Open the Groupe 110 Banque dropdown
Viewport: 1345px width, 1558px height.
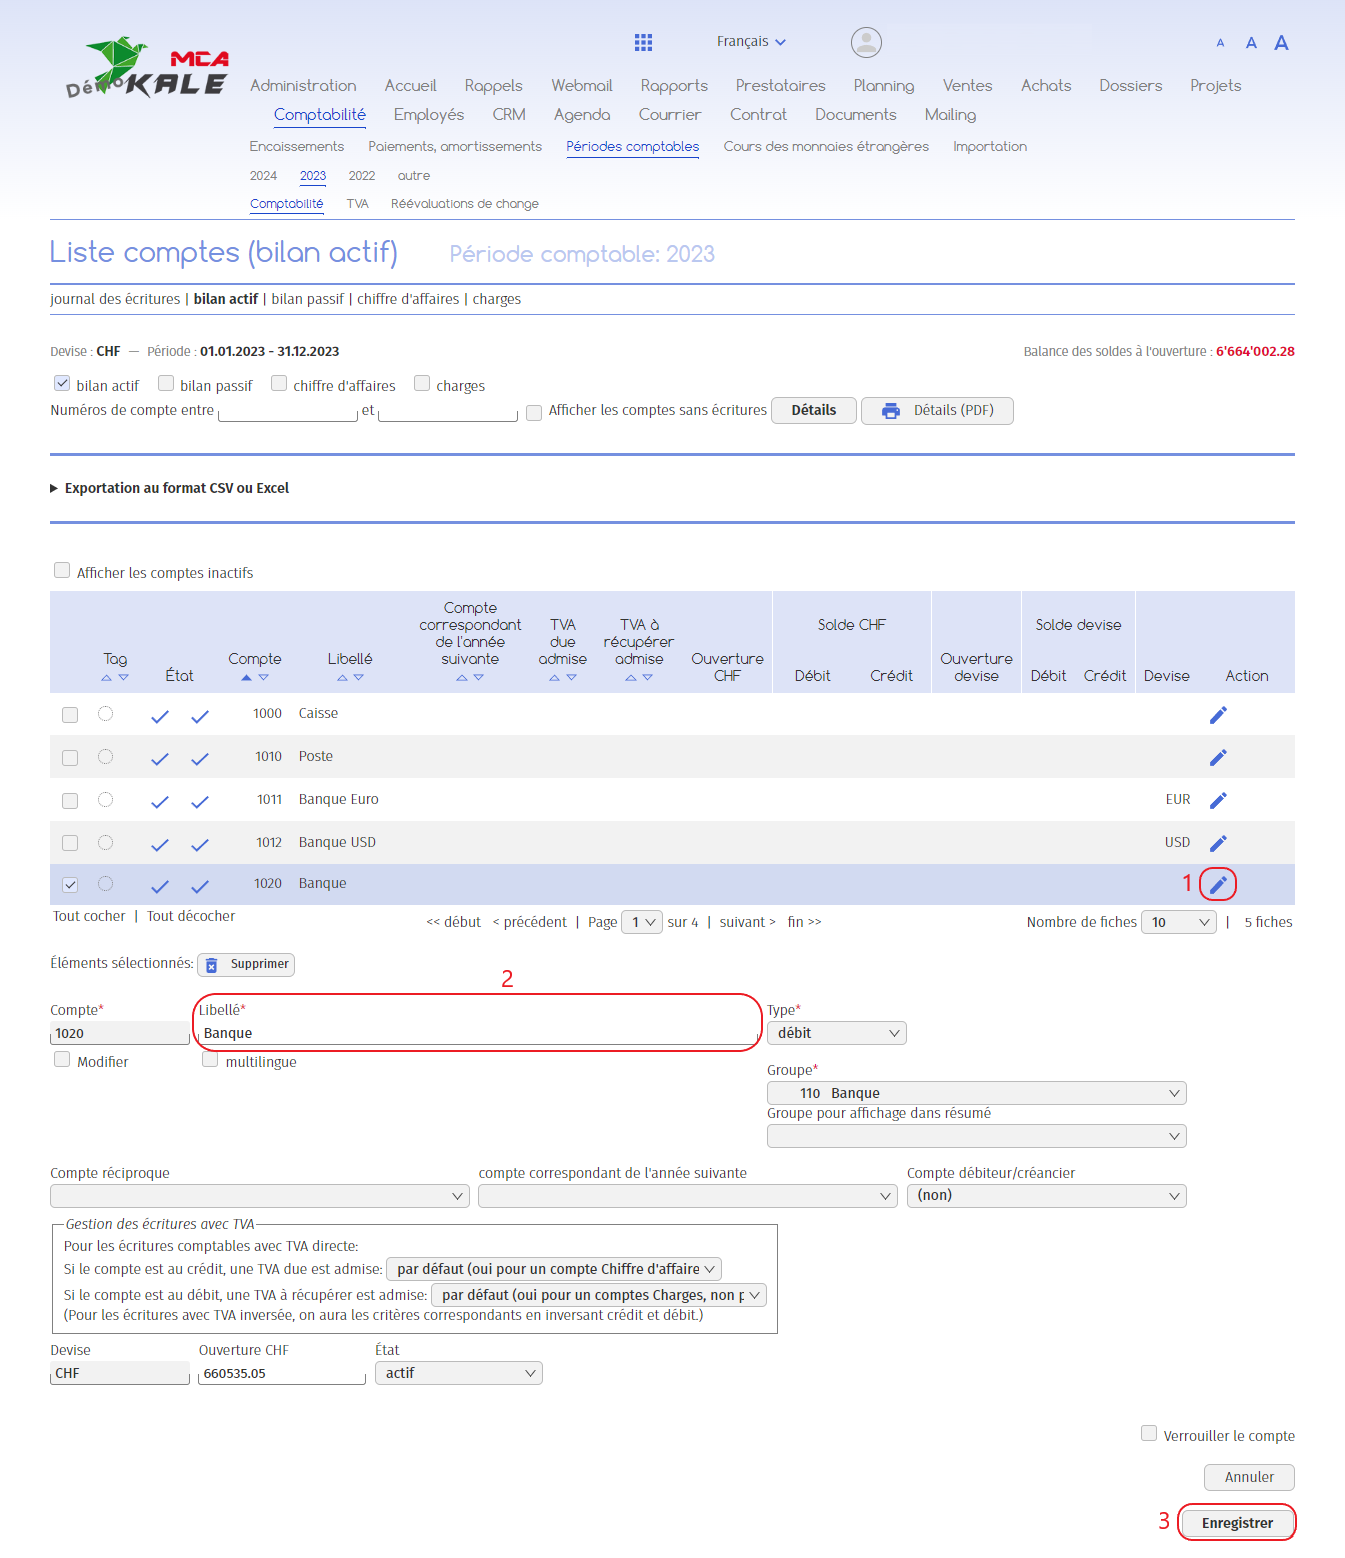click(977, 1093)
